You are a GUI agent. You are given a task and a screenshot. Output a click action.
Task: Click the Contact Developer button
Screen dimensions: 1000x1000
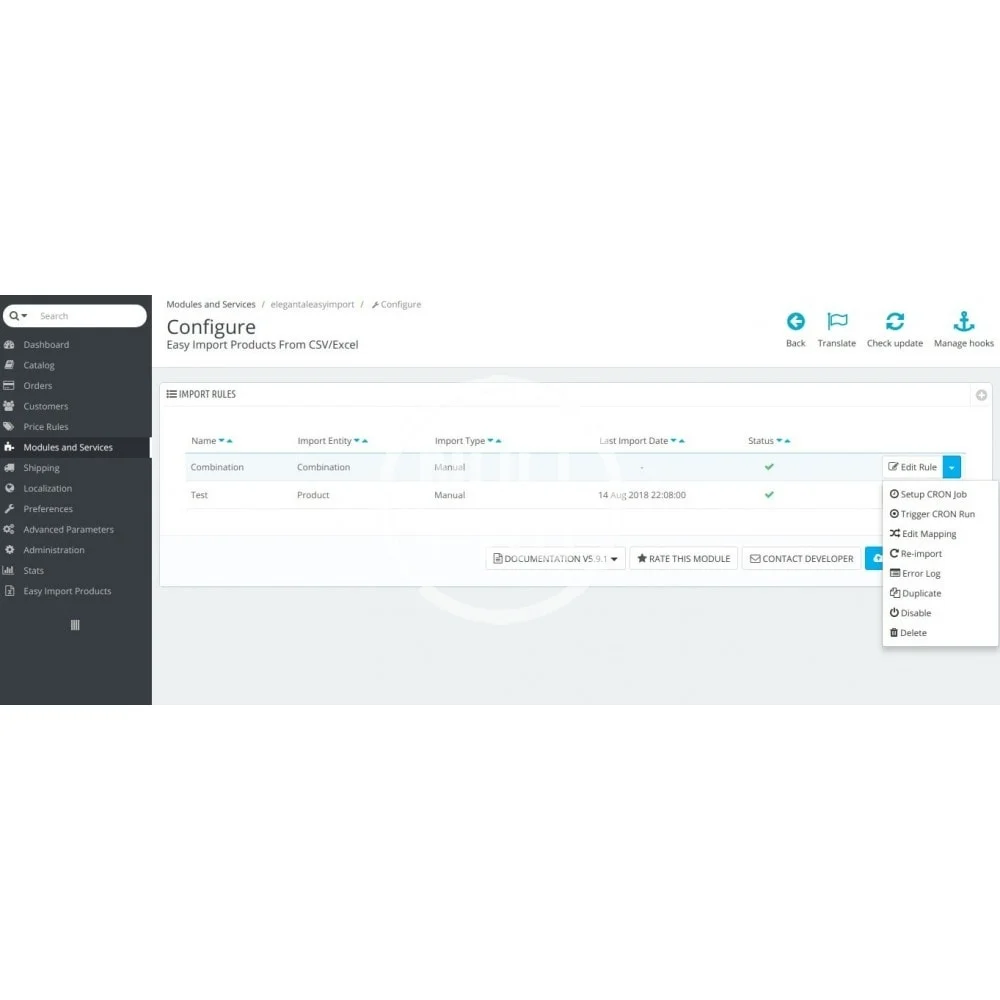[x=802, y=558]
